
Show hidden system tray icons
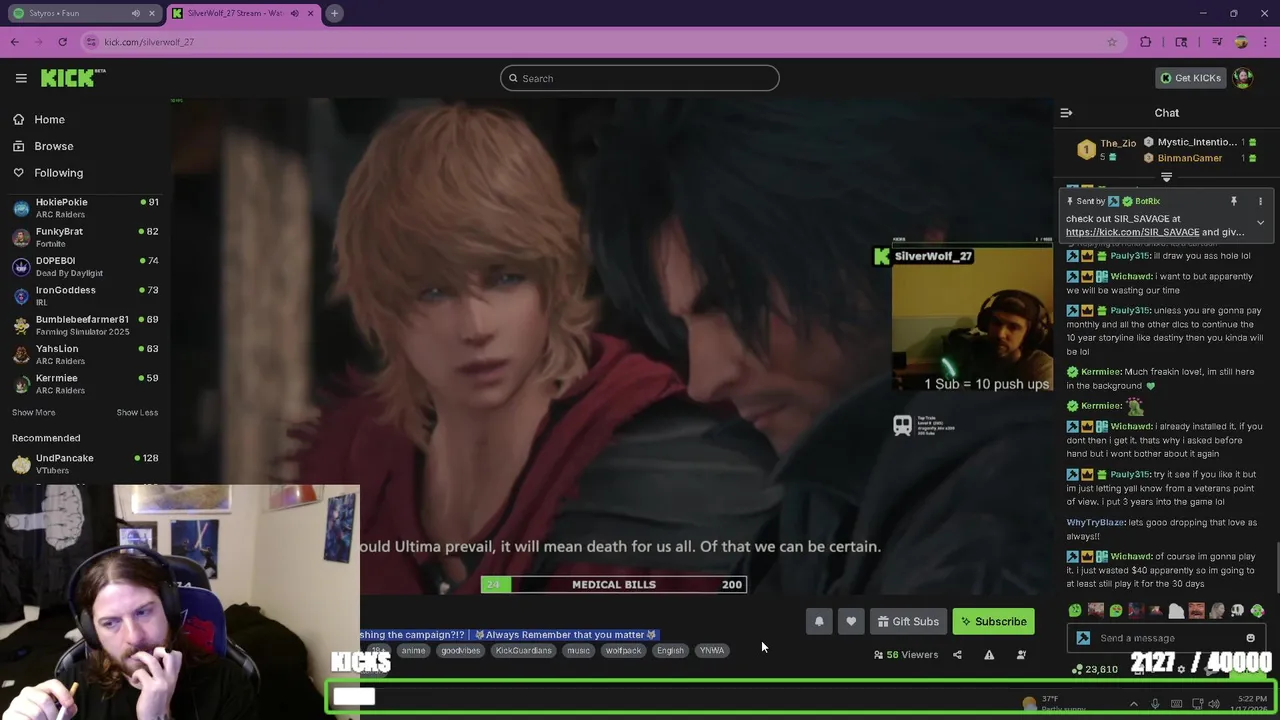click(x=1133, y=704)
